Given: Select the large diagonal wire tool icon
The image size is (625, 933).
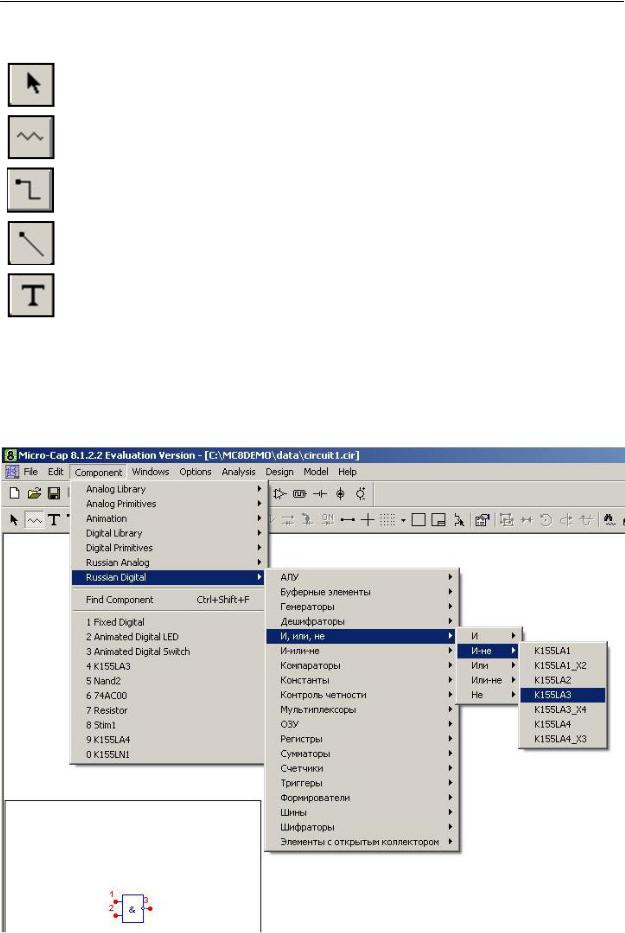Looking at the screenshot, I should [x=31, y=243].
